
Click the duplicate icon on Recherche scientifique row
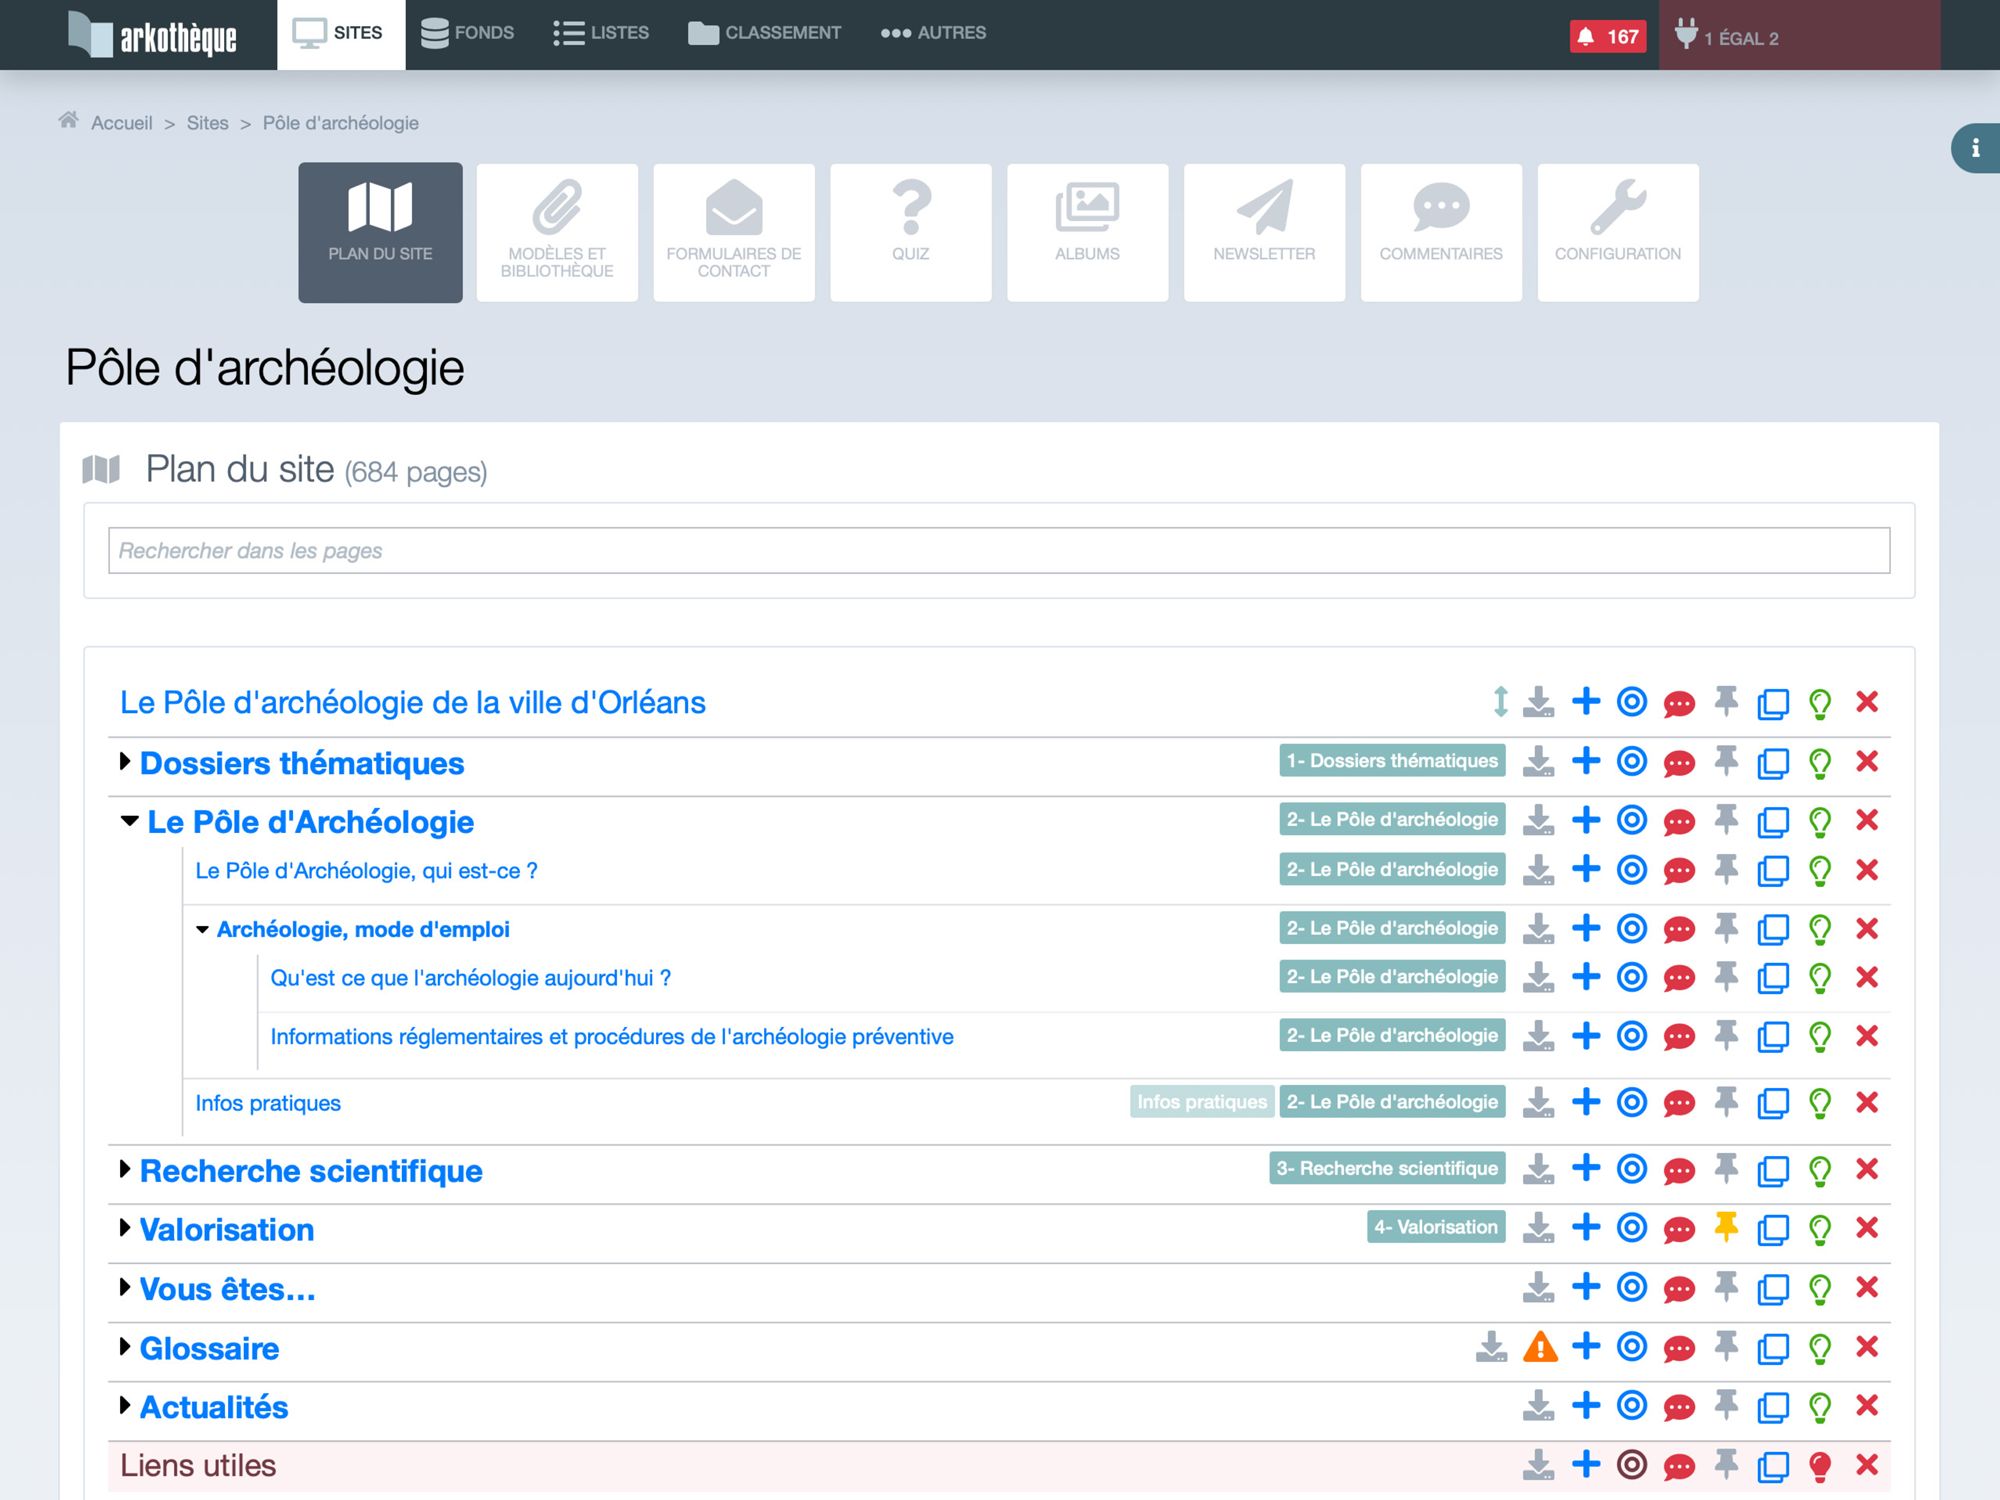[x=1772, y=1169]
